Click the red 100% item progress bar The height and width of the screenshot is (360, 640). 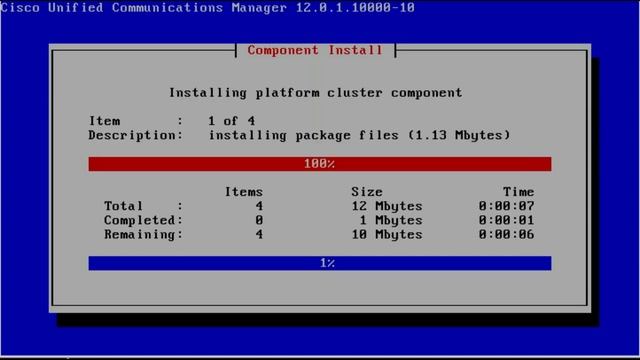point(320,164)
